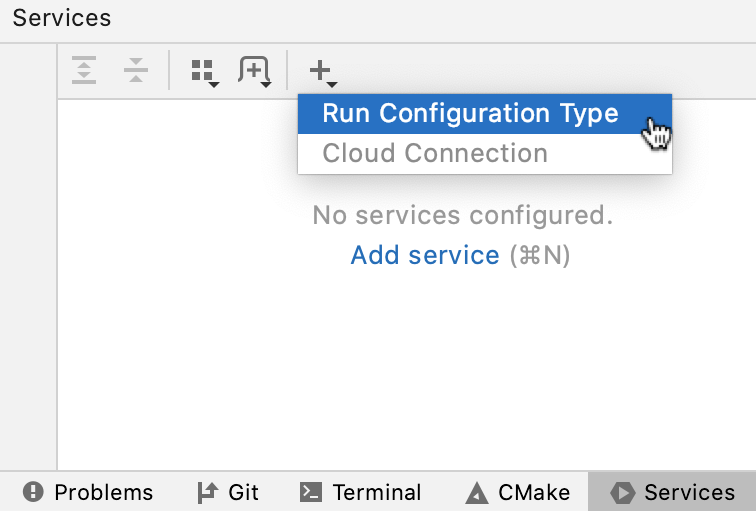The height and width of the screenshot is (511, 756).
Task: Open the Terminal tool window tab
Action: pos(362,492)
